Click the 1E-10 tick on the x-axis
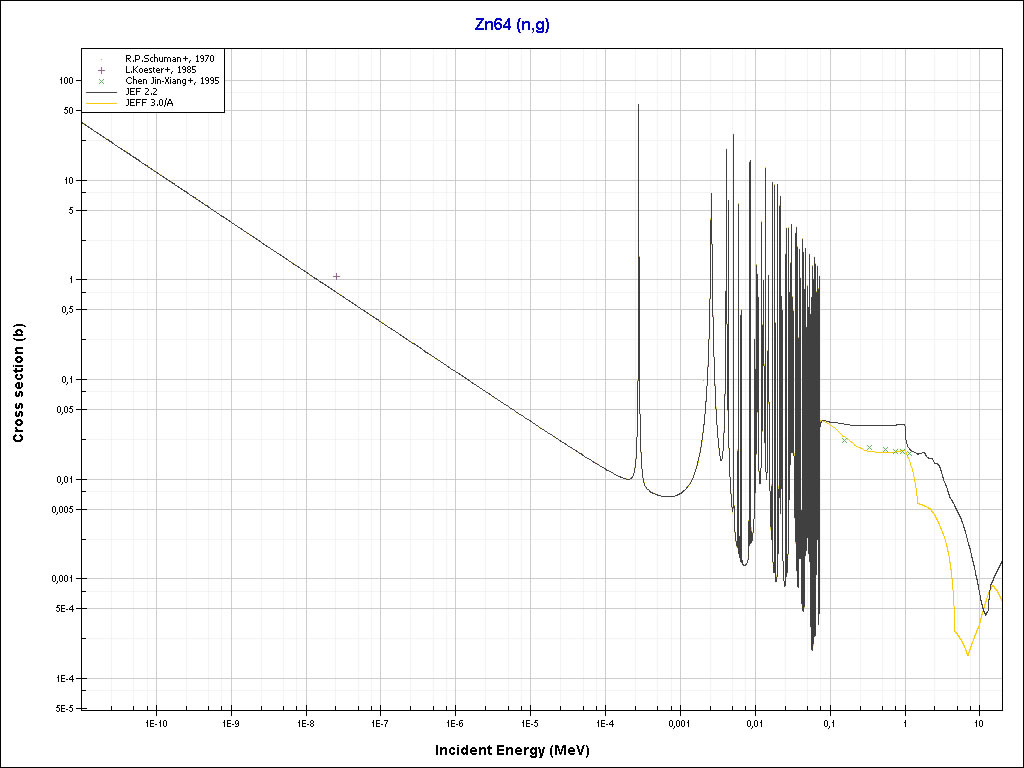The width and height of the screenshot is (1024, 768). tap(155, 722)
